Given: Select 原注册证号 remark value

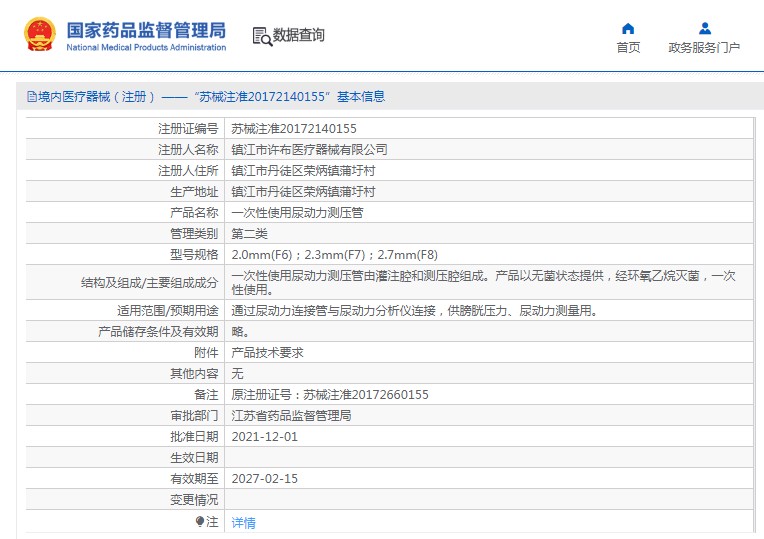Looking at the screenshot, I should point(330,394).
